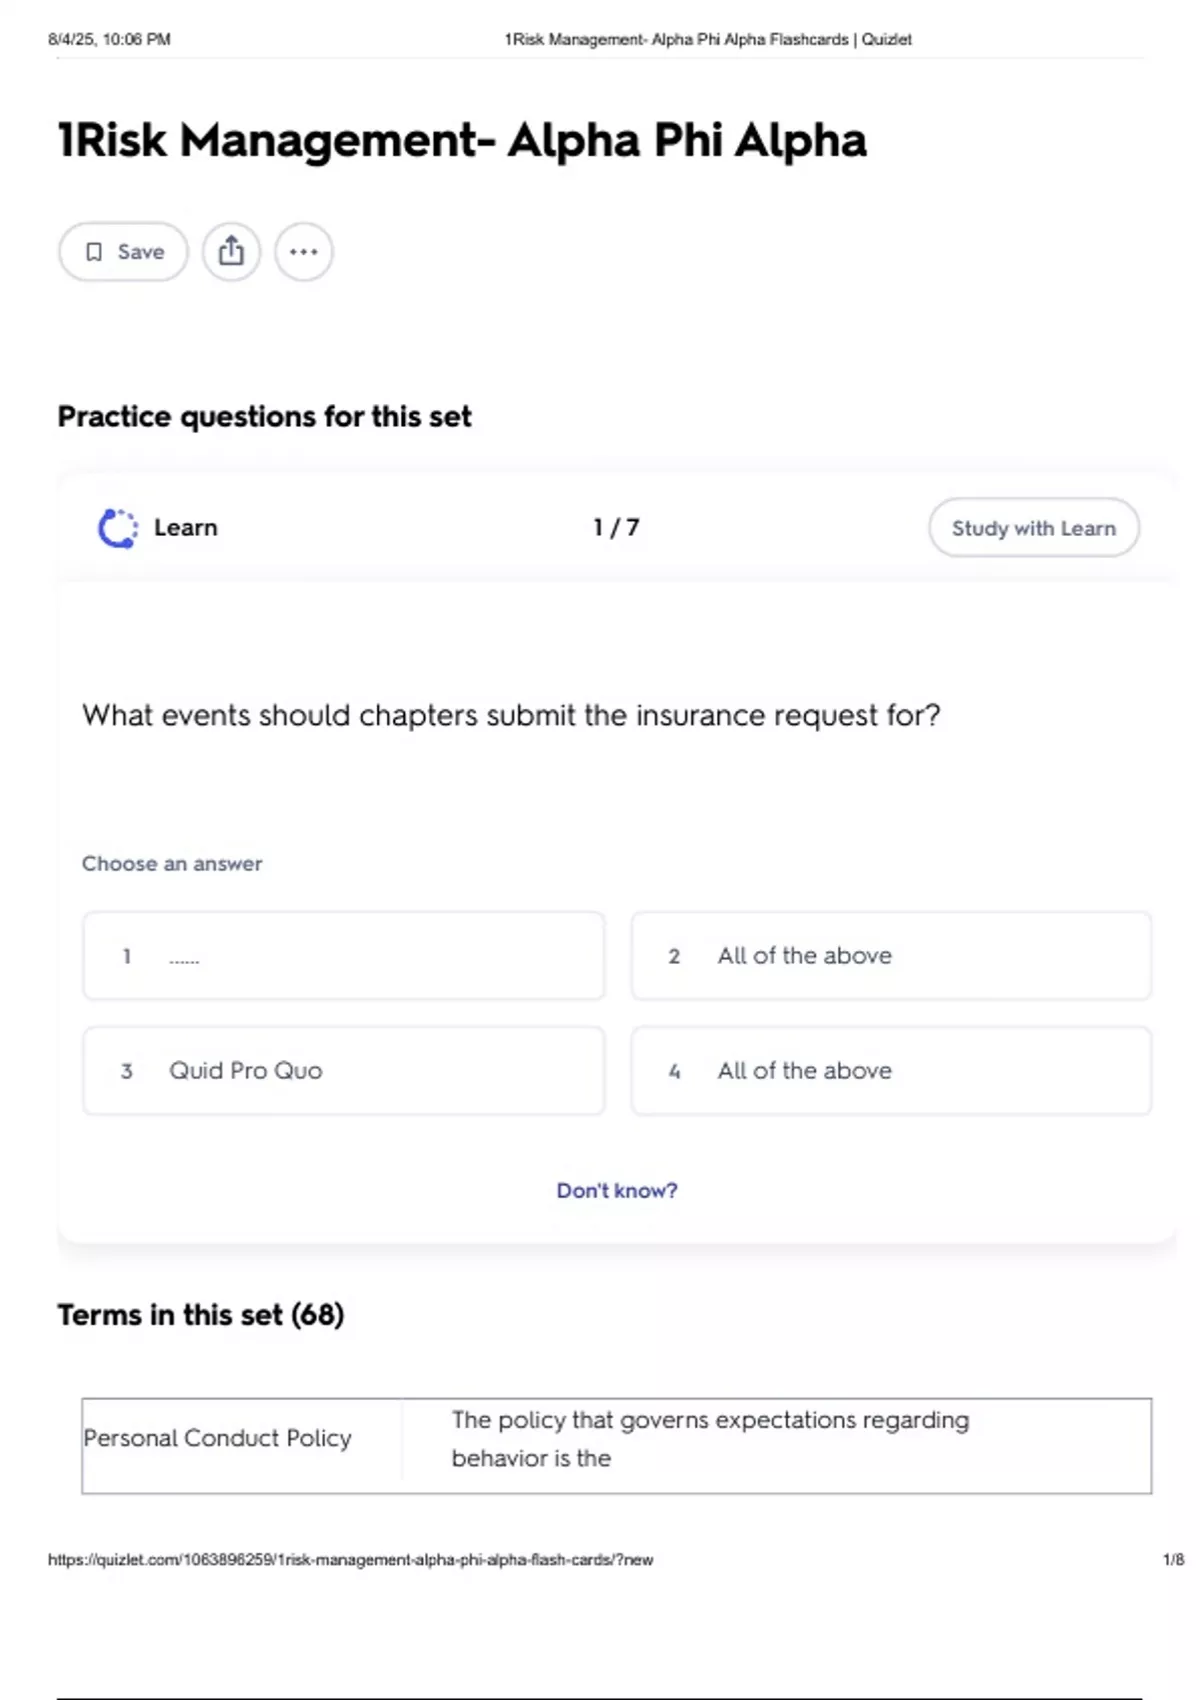Viewport: 1200px width, 1700px height.
Task: Click the Learn label beside the logo
Action: [186, 528]
